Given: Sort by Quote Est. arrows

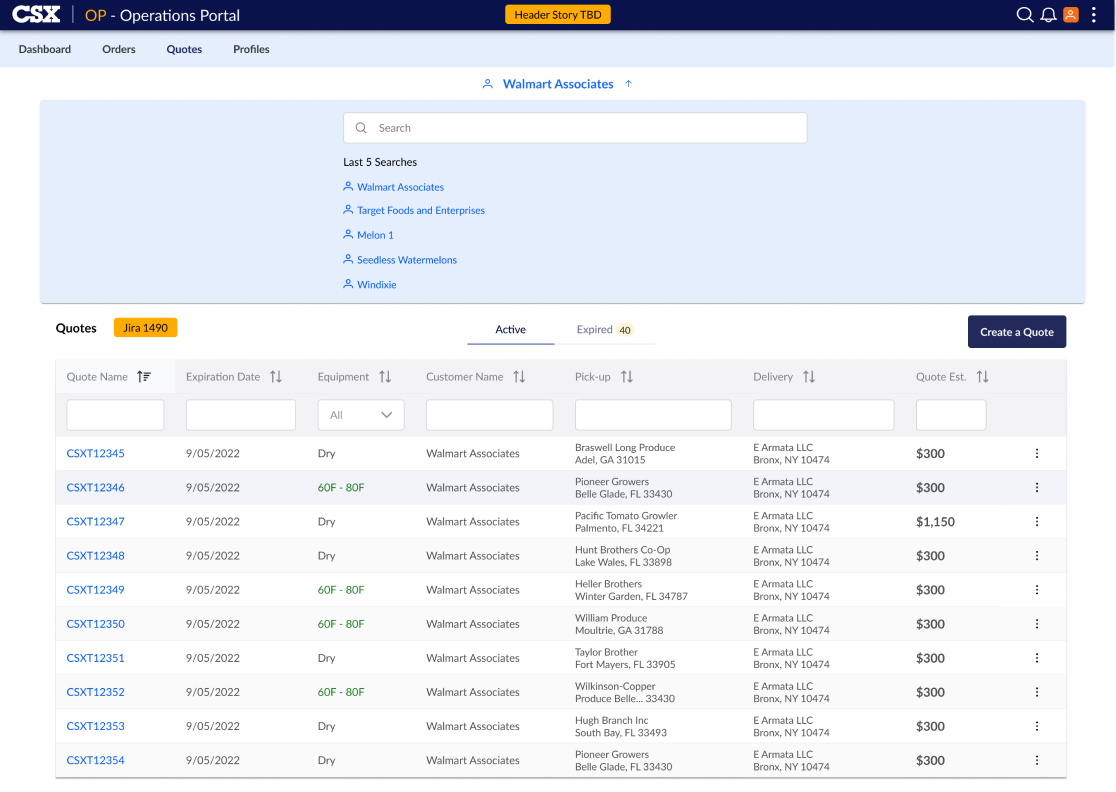Looking at the screenshot, I should coord(983,376).
